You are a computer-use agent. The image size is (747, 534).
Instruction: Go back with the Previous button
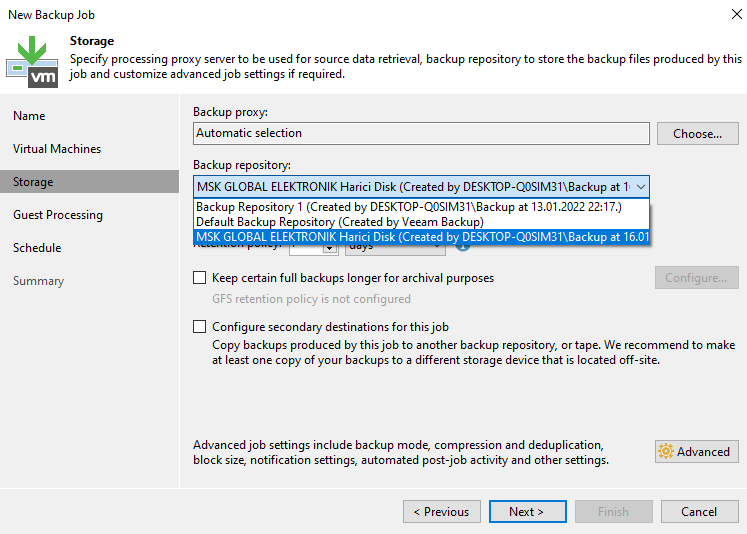point(442,512)
